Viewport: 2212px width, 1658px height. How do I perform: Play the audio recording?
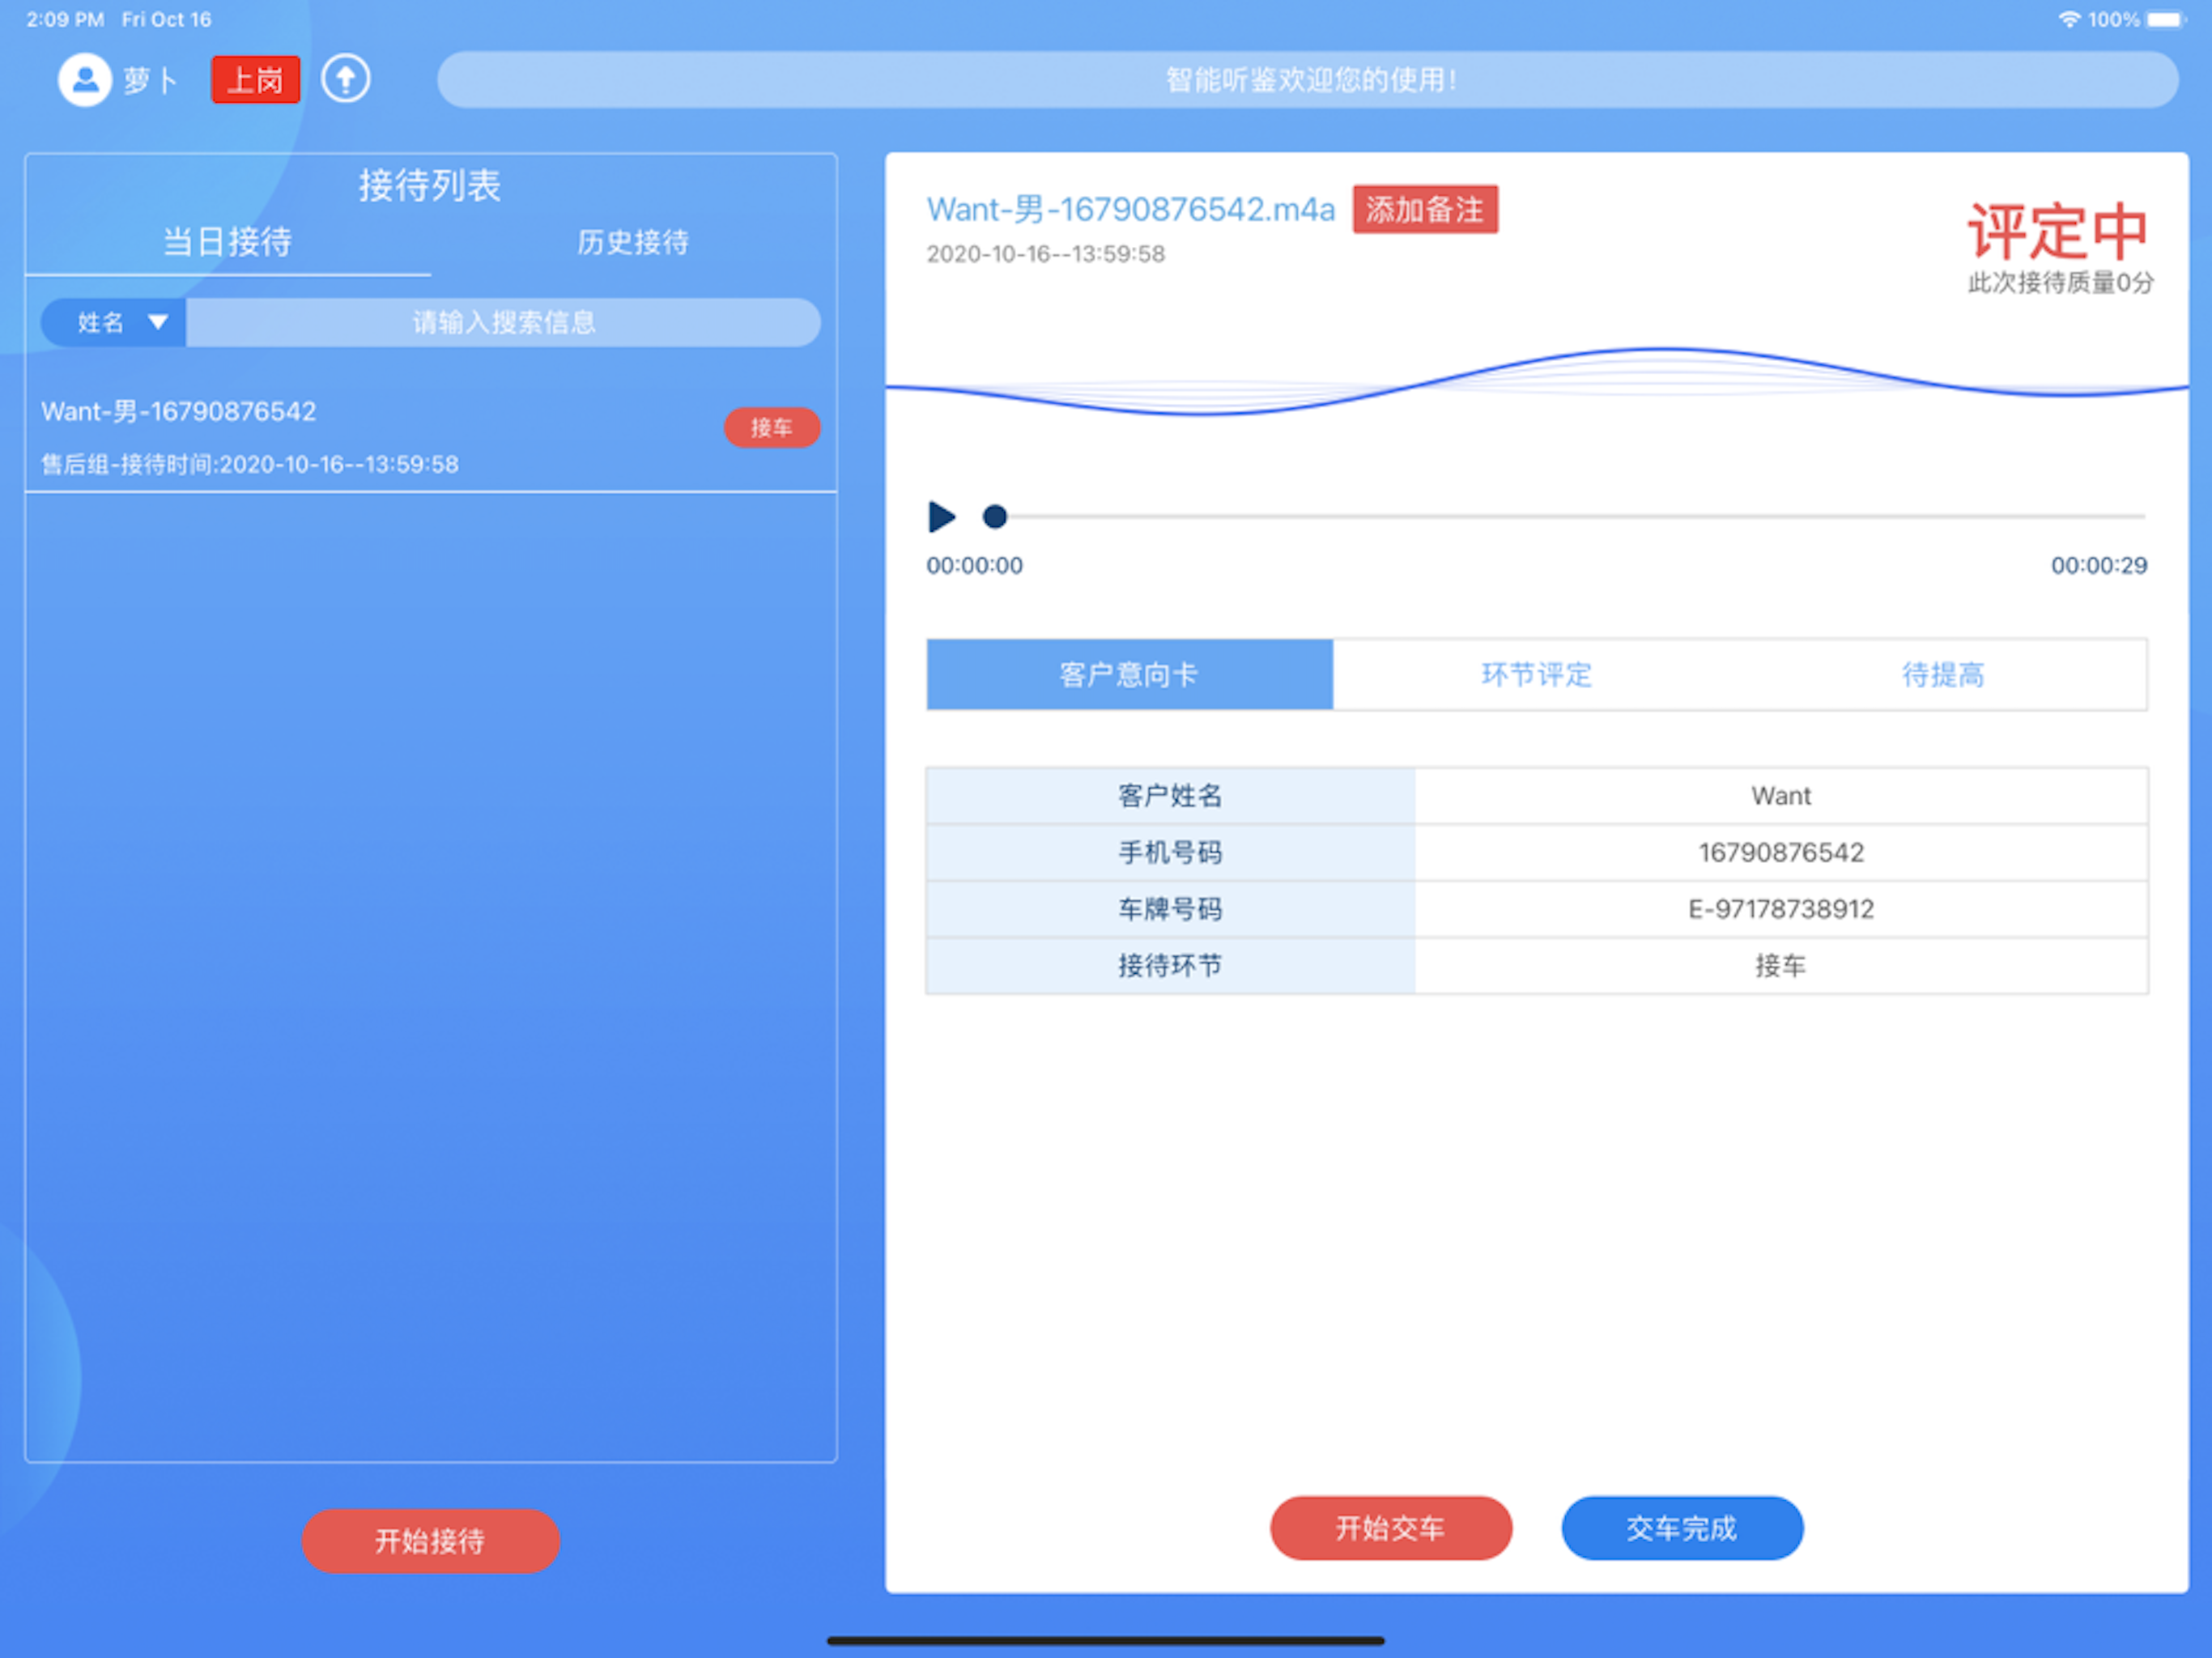pos(941,517)
